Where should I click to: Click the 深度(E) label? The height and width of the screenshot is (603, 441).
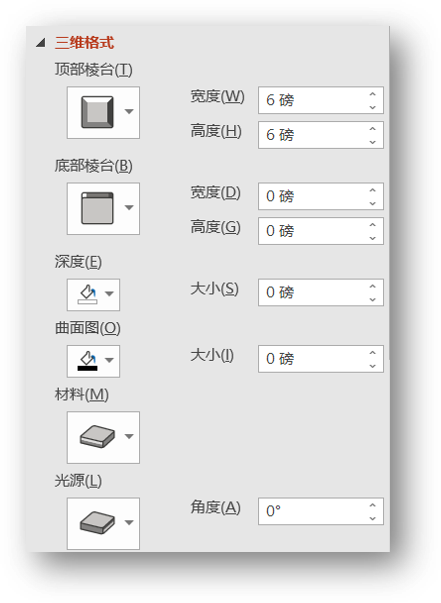[78, 262]
